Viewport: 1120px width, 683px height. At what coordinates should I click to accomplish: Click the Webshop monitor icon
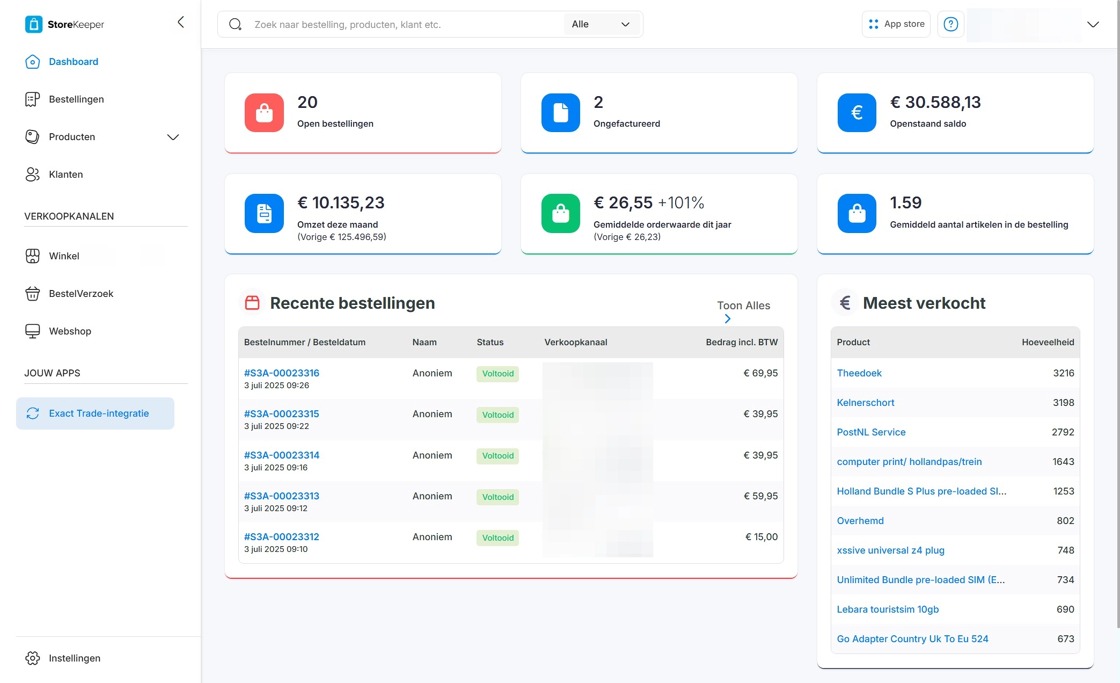coord(32,331)
